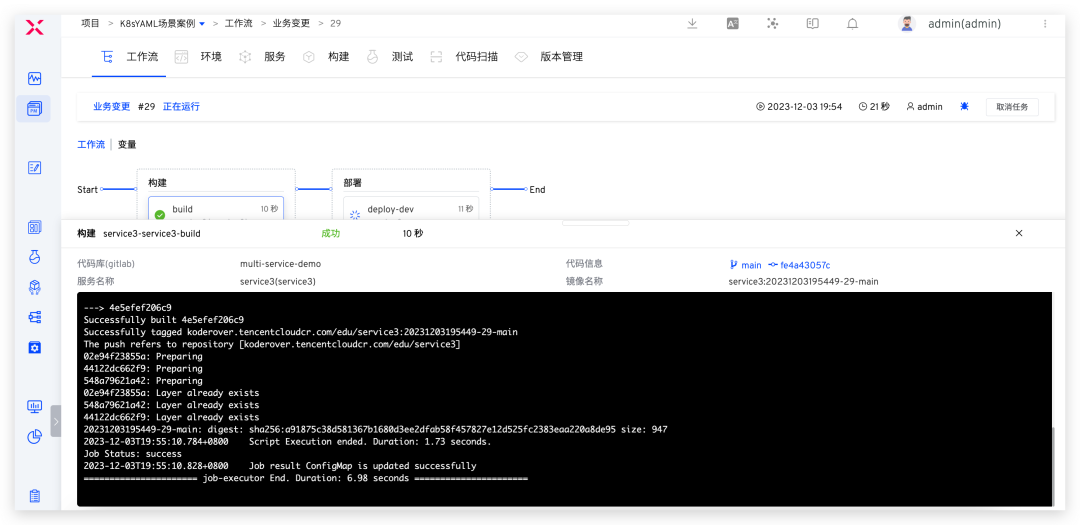Select the 工作流 top tab

(x=129, y=56)
